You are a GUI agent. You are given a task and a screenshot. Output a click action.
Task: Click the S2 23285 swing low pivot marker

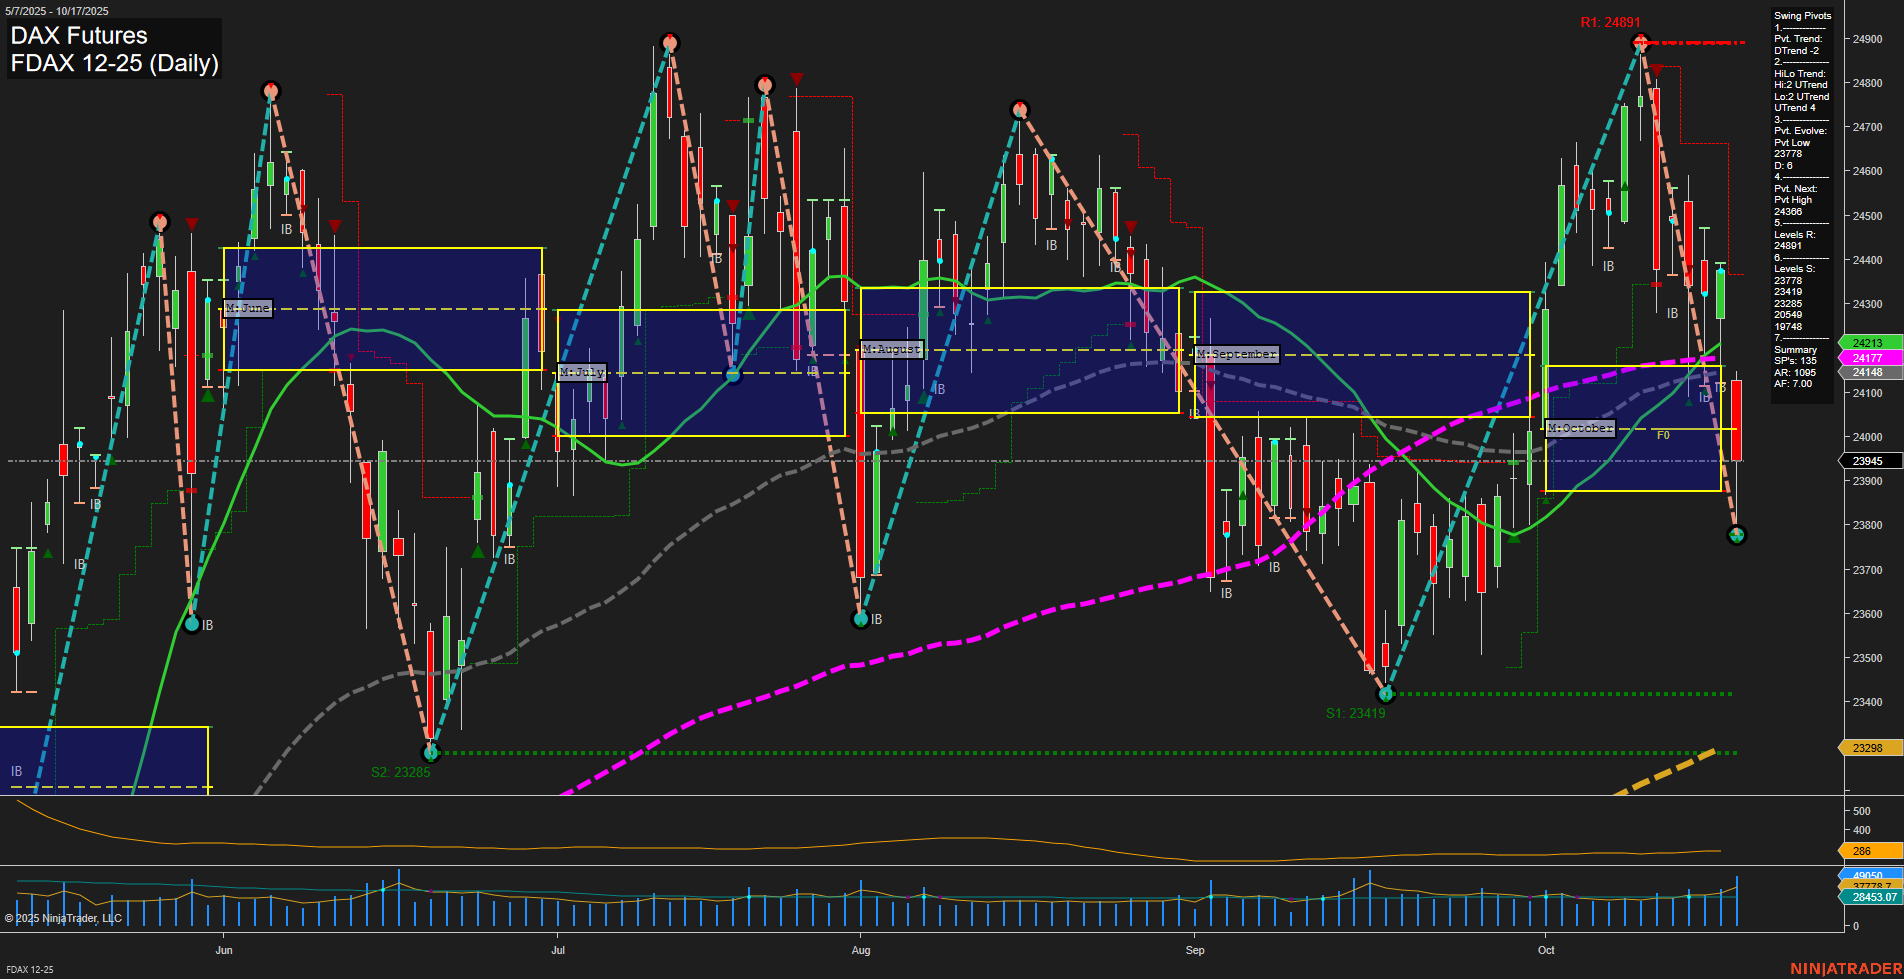pyautogui.click(x=432, y=754)
